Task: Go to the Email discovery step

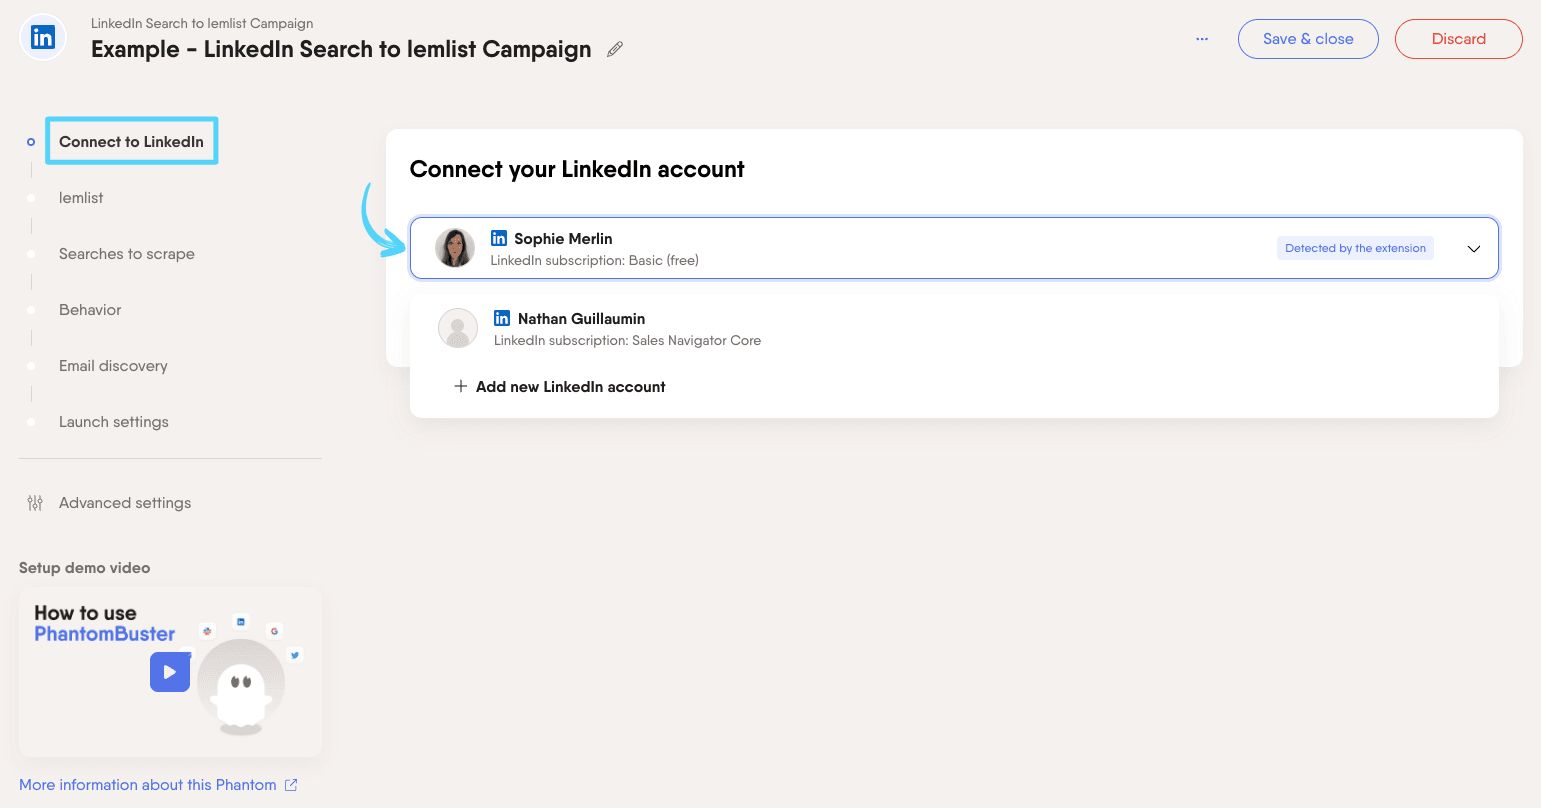Action: 113,366
